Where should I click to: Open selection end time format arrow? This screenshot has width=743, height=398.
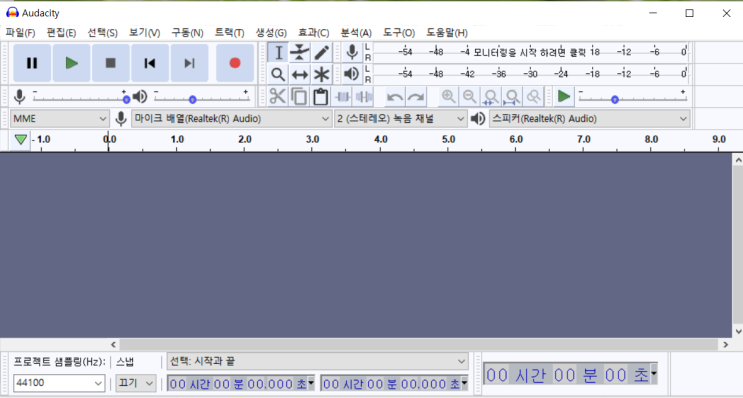(464, 382)
